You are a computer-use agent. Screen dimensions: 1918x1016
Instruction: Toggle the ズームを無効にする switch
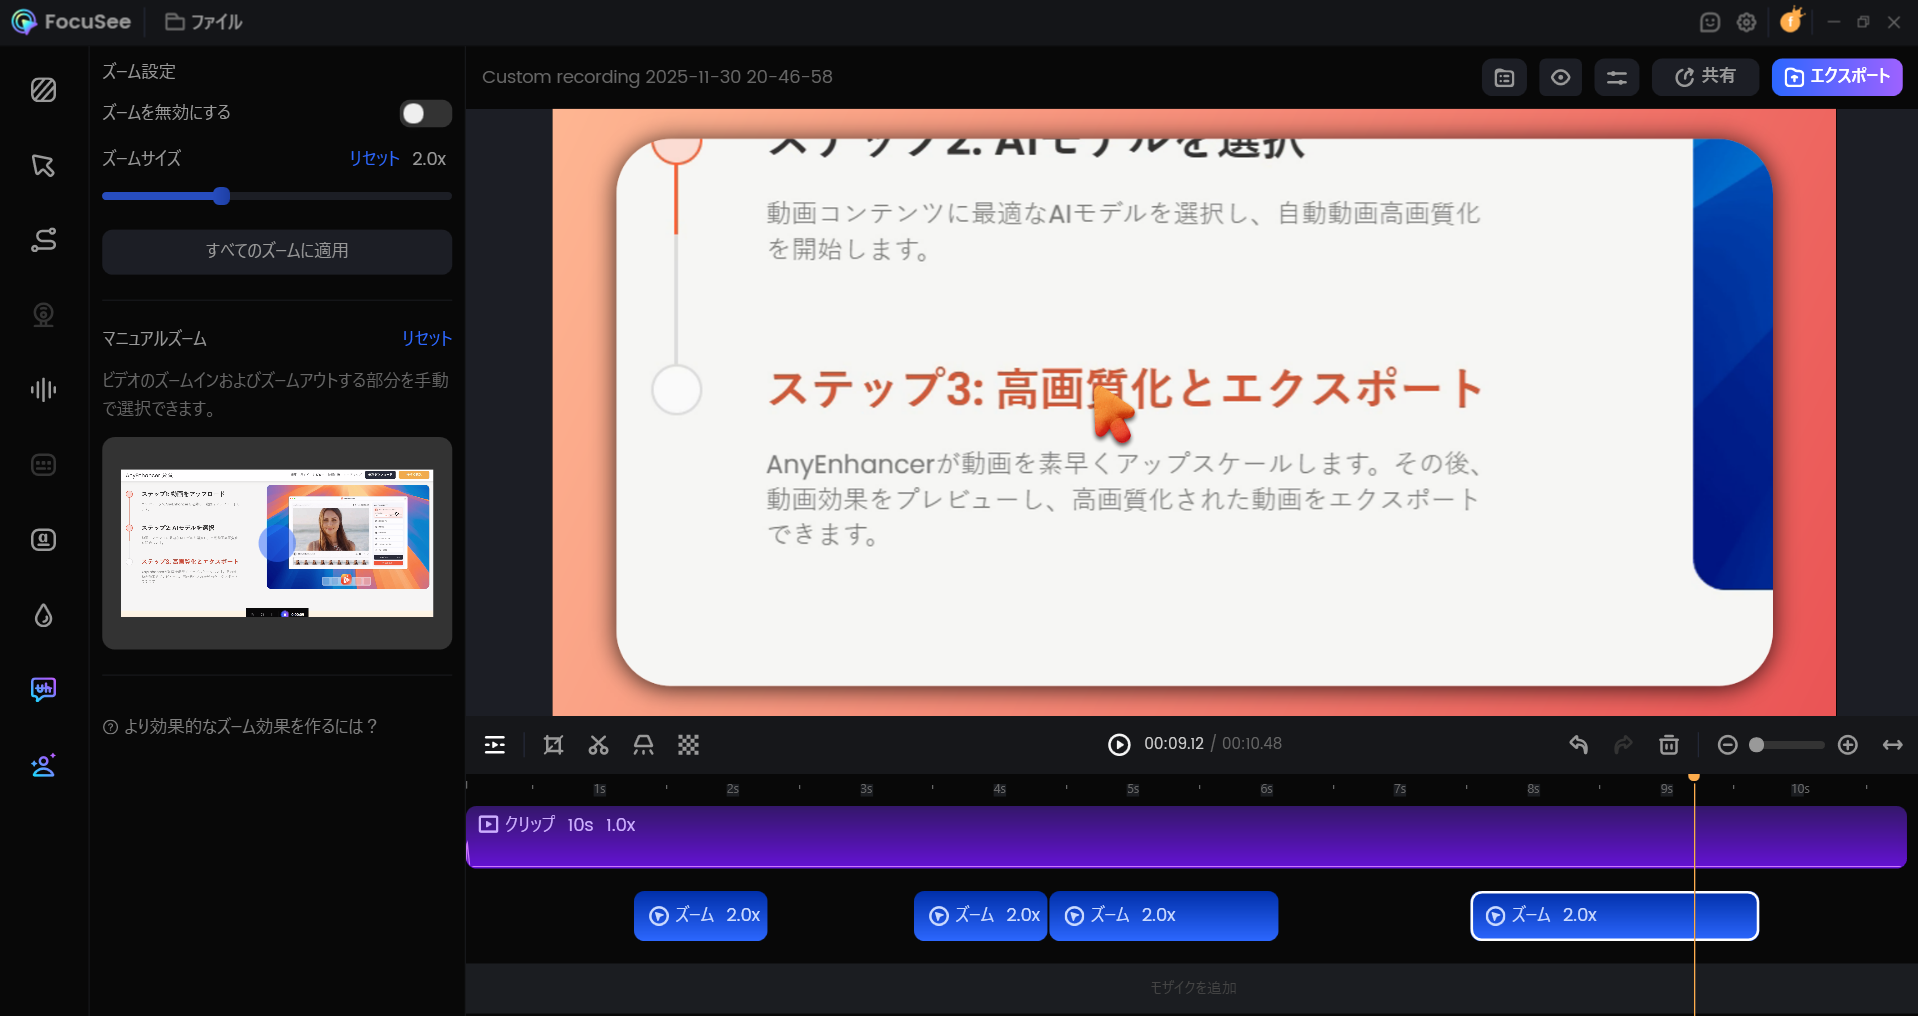tap(425, 113)
